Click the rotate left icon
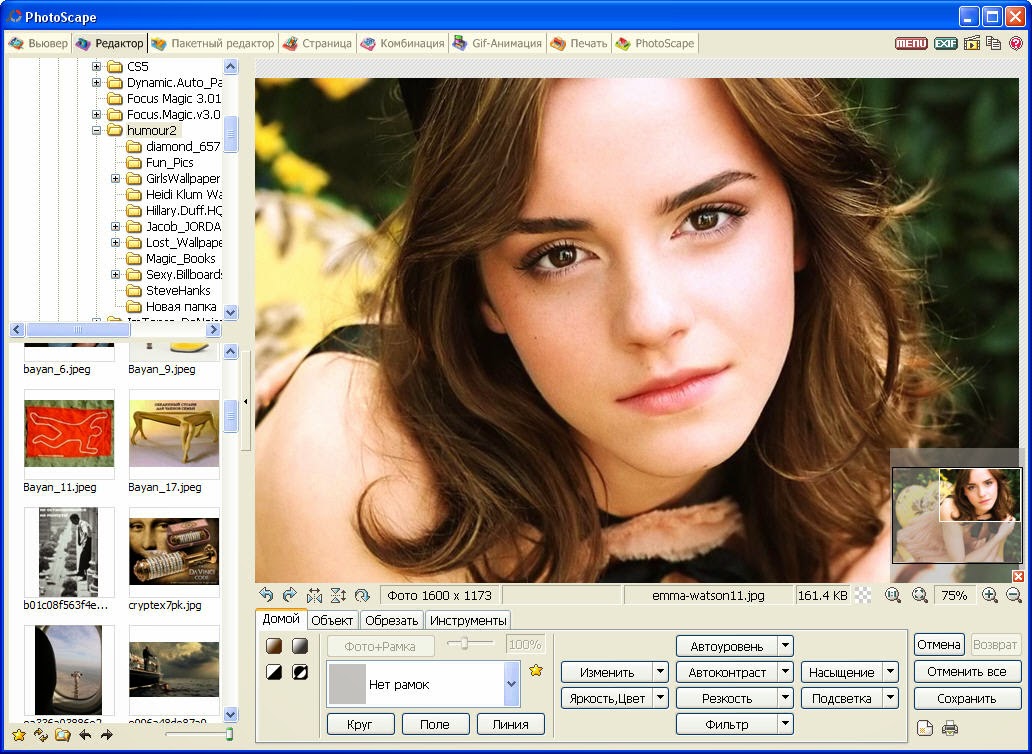Viewport: 1032px width, 754px height. click(x=266, y=595)
